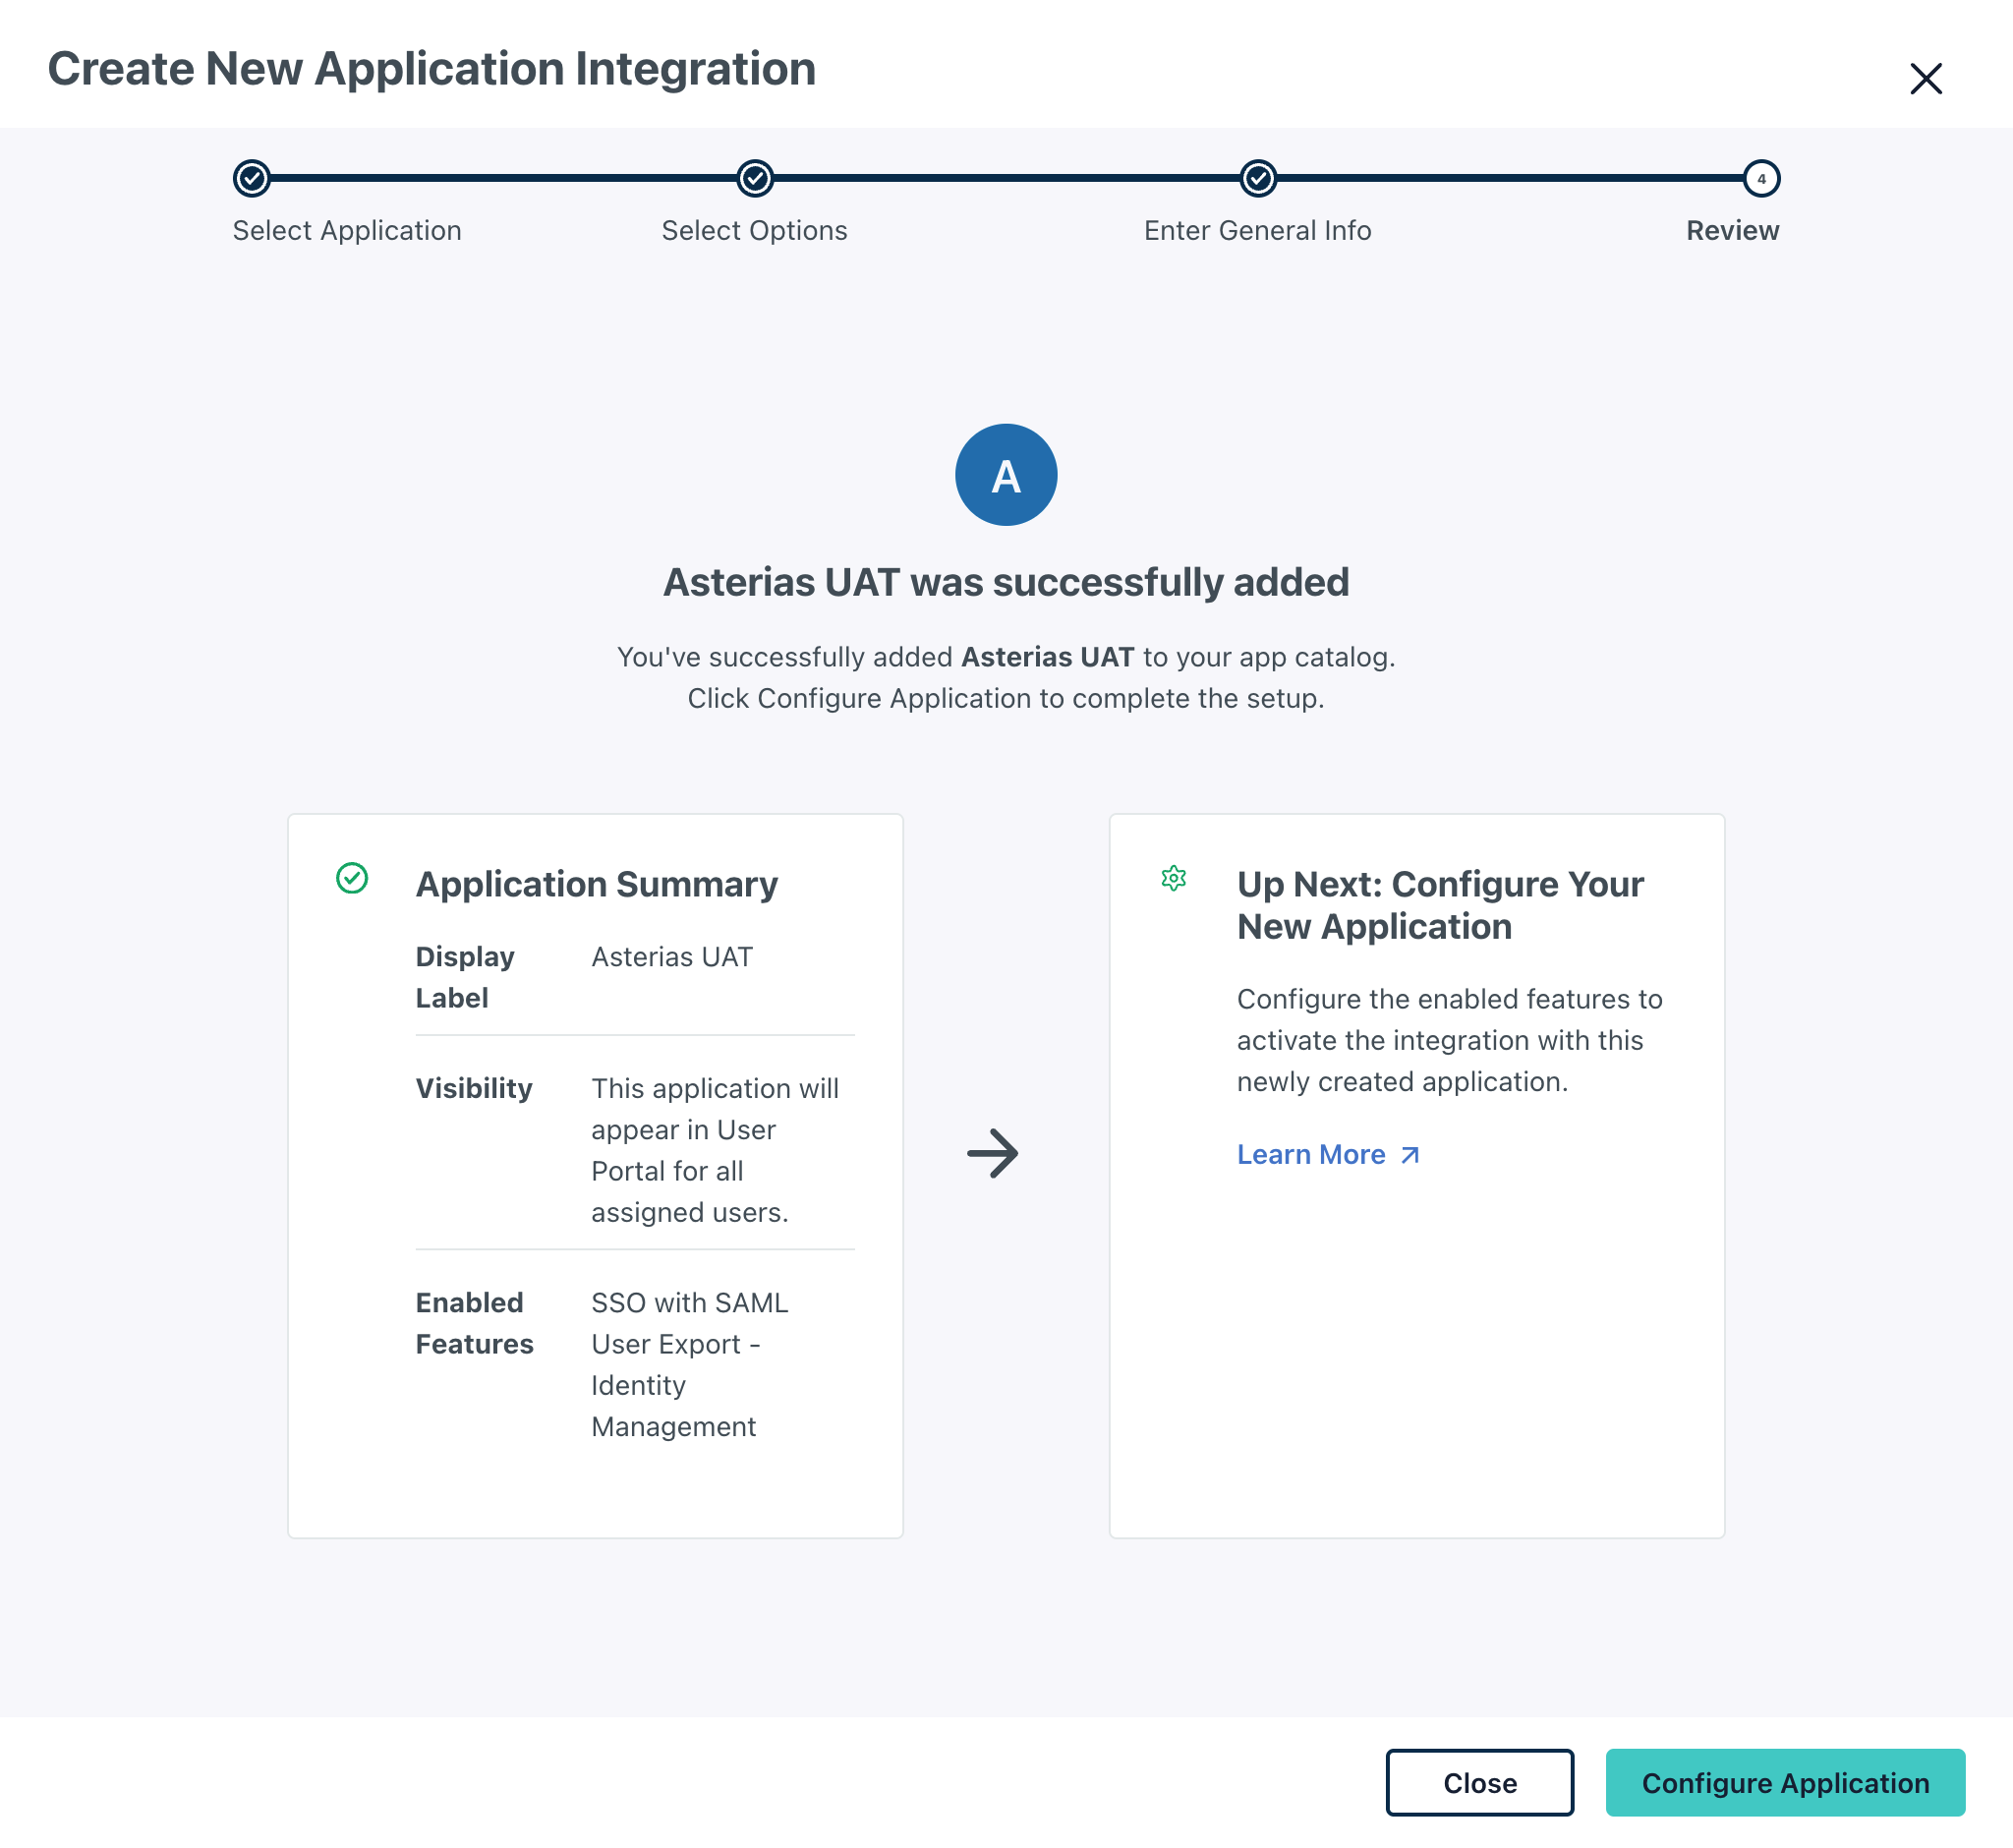Image resolution: width=2013 pixels, height=1848 pixels.
Task: Open the Learn More link
Action: [1310, 1154]
